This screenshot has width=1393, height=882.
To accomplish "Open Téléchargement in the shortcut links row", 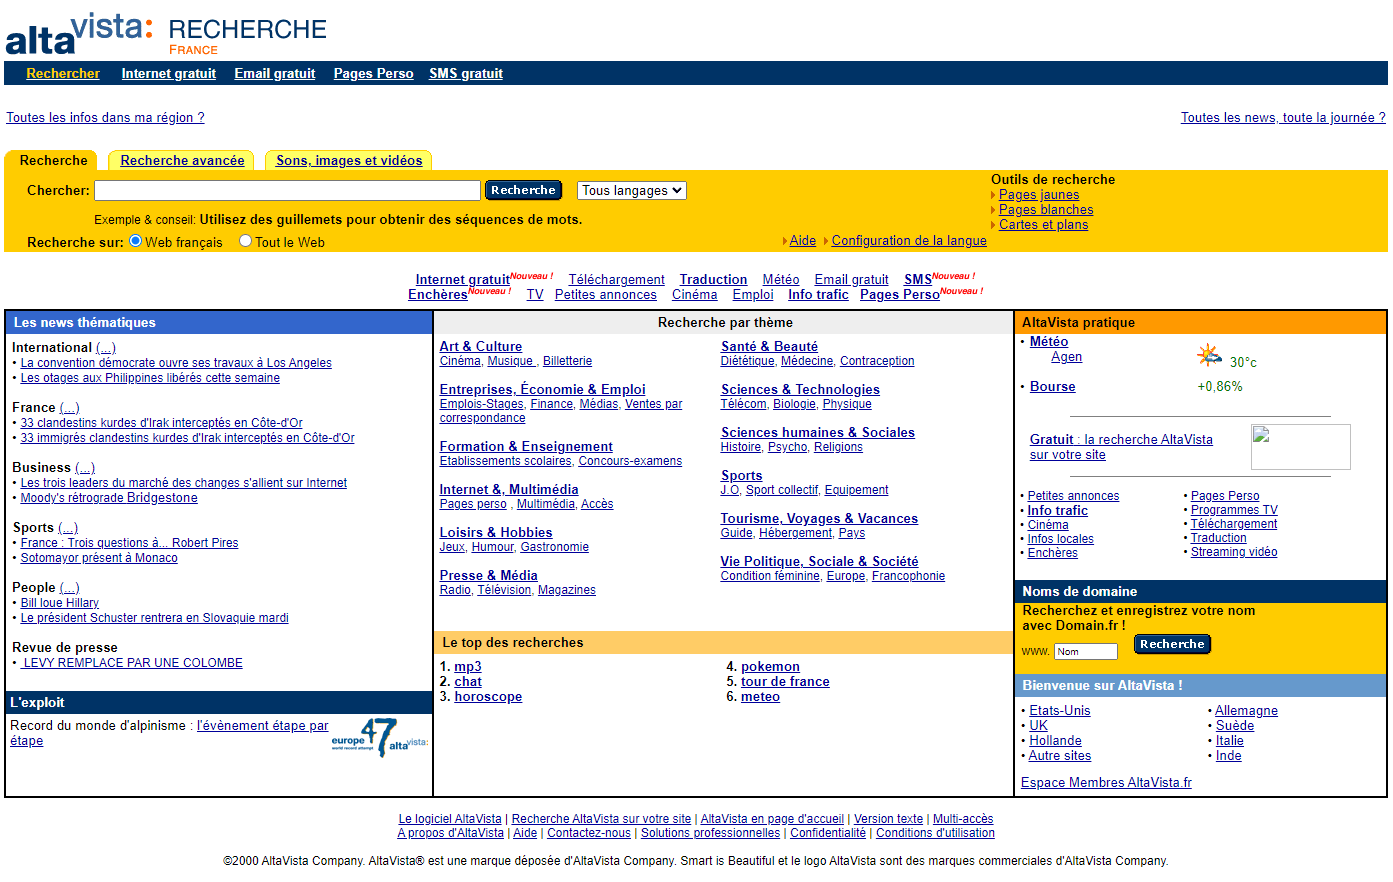I will click(x=616, y=279).
